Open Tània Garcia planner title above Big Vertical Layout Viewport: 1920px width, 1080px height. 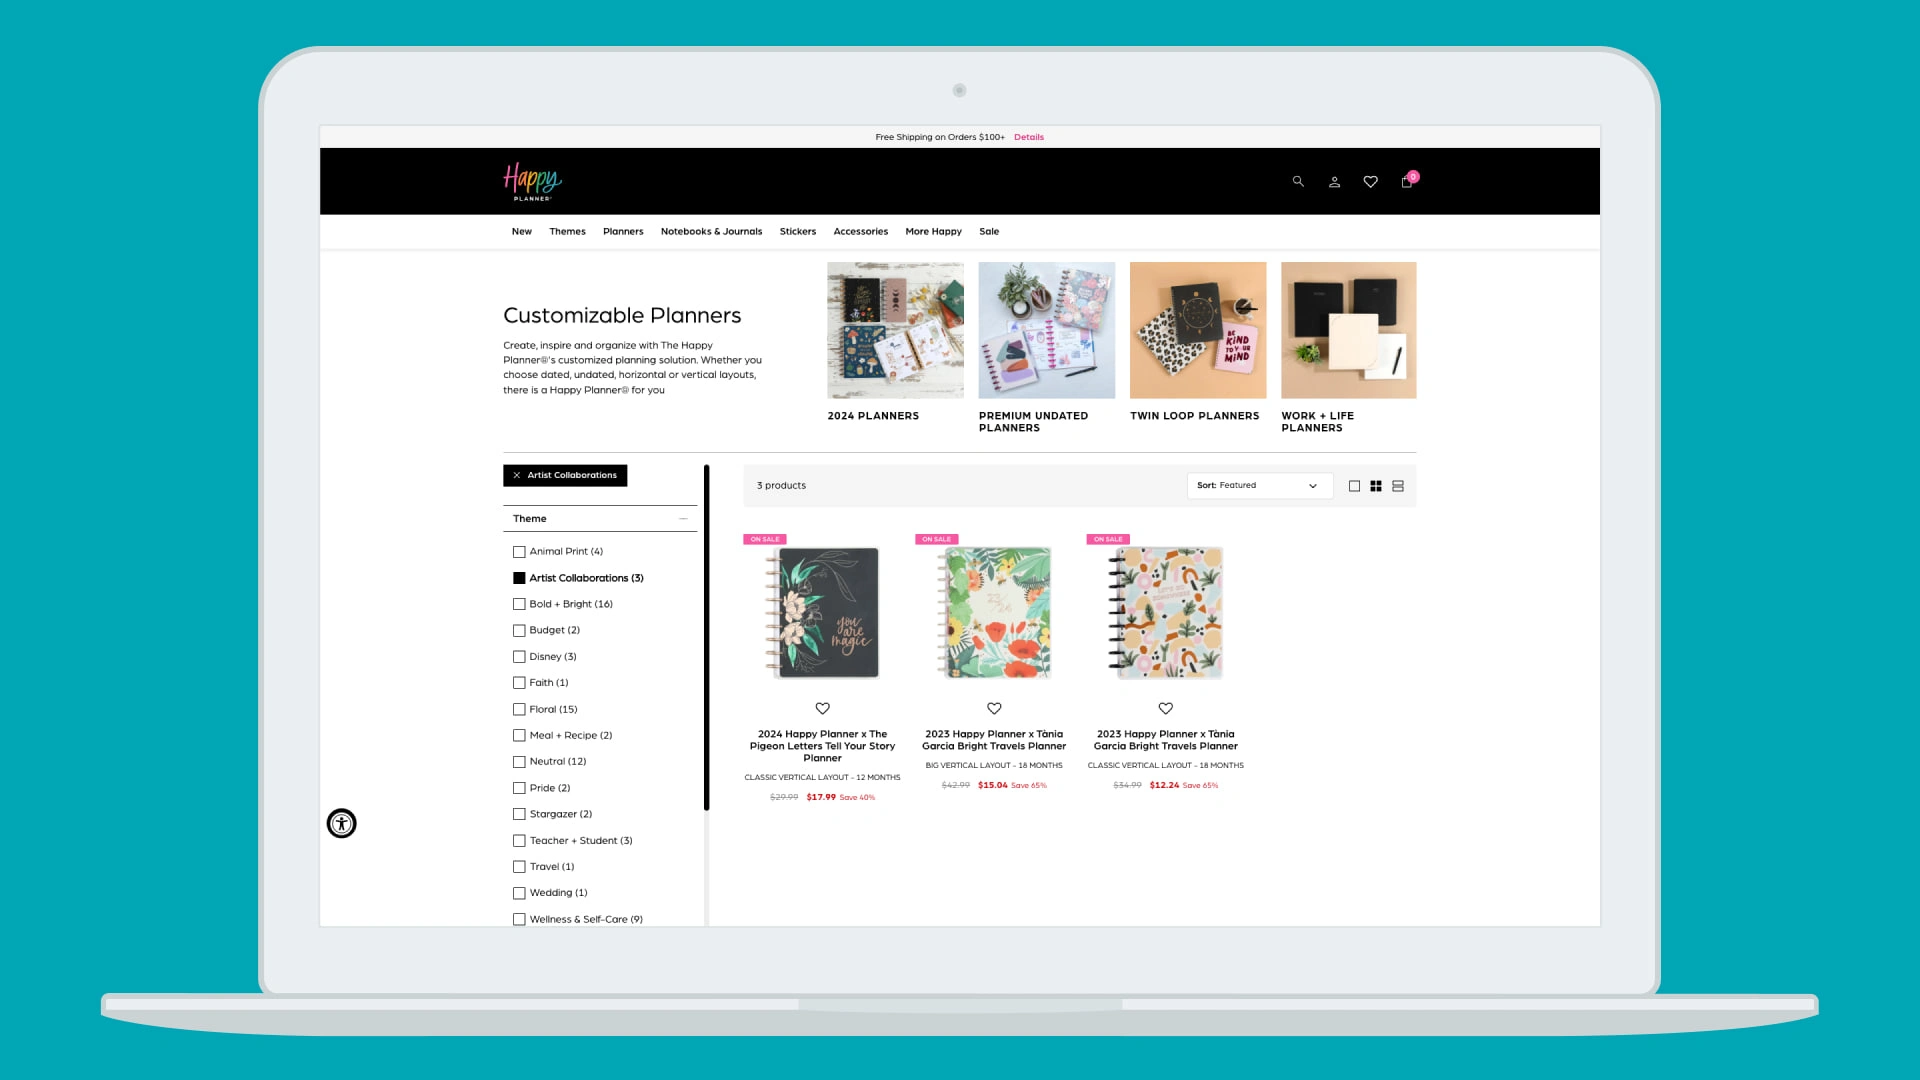[x=994, y=740]
